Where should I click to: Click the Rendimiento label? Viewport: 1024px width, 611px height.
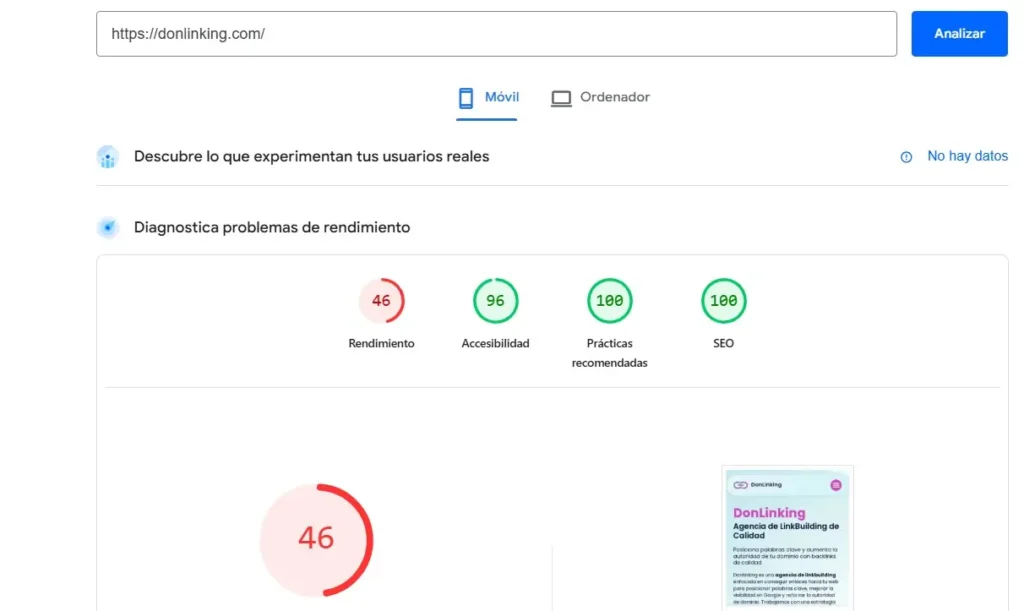click(381, 343)
